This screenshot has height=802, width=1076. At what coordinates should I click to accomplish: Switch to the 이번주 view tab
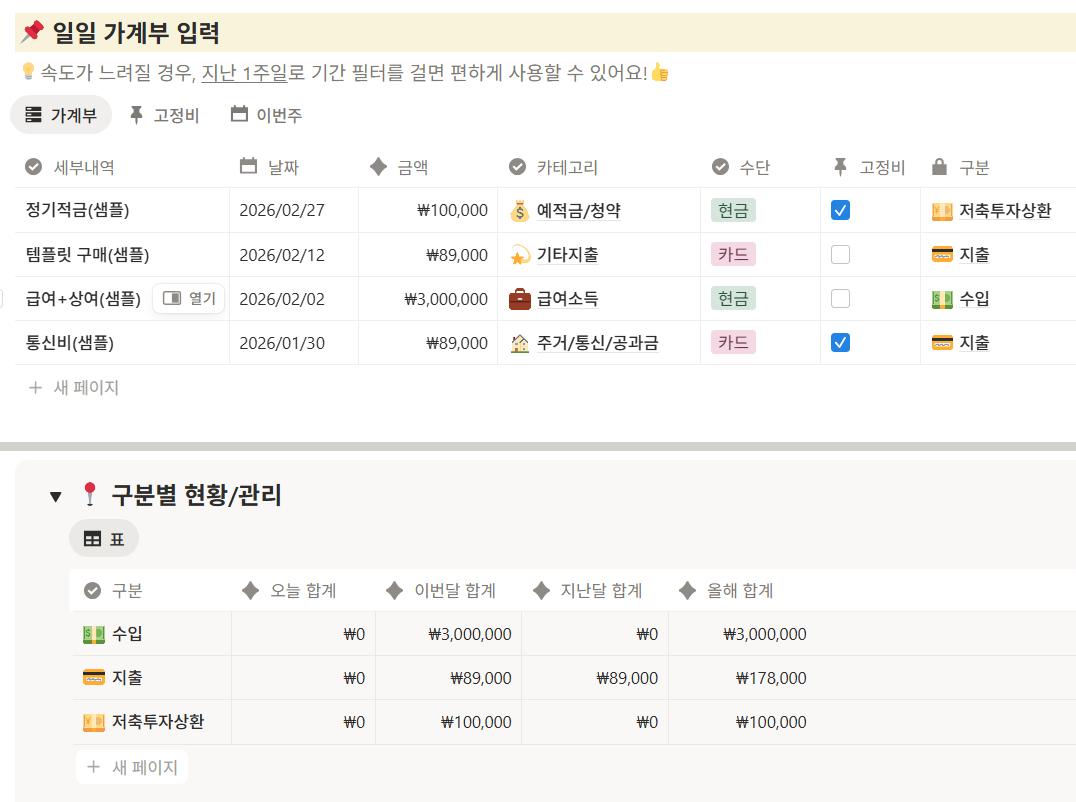coord(266,115)
